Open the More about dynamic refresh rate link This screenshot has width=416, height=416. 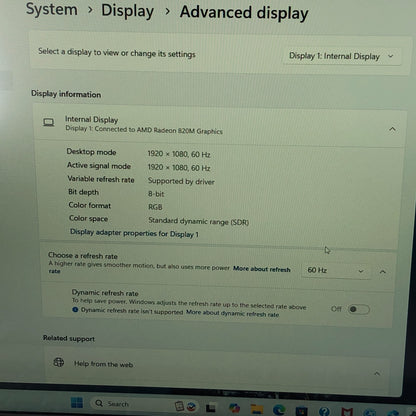233,313
